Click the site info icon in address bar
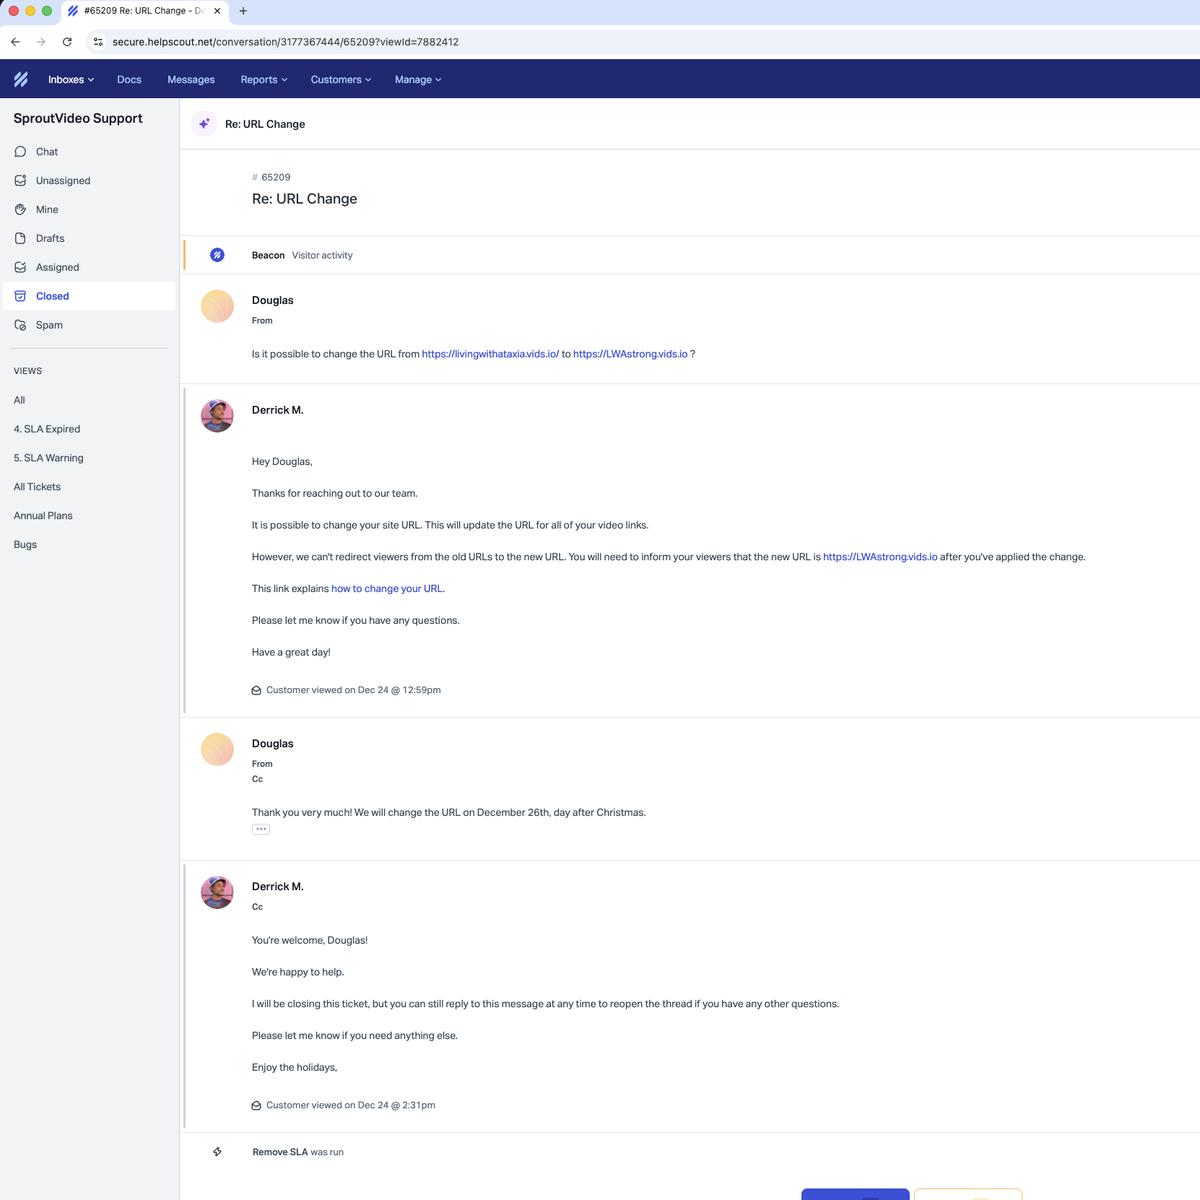 coord(98,42)
